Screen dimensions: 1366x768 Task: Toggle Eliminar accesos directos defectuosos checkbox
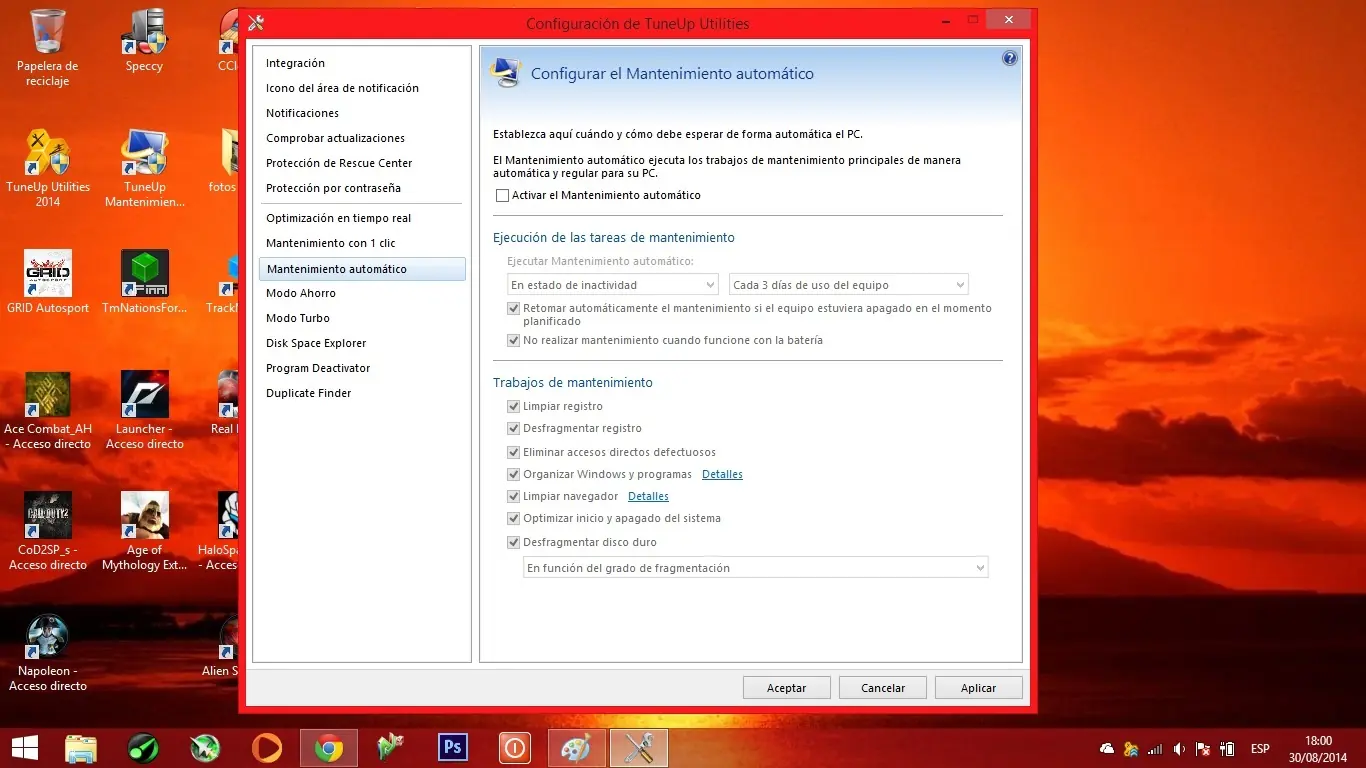pos(514,453)
